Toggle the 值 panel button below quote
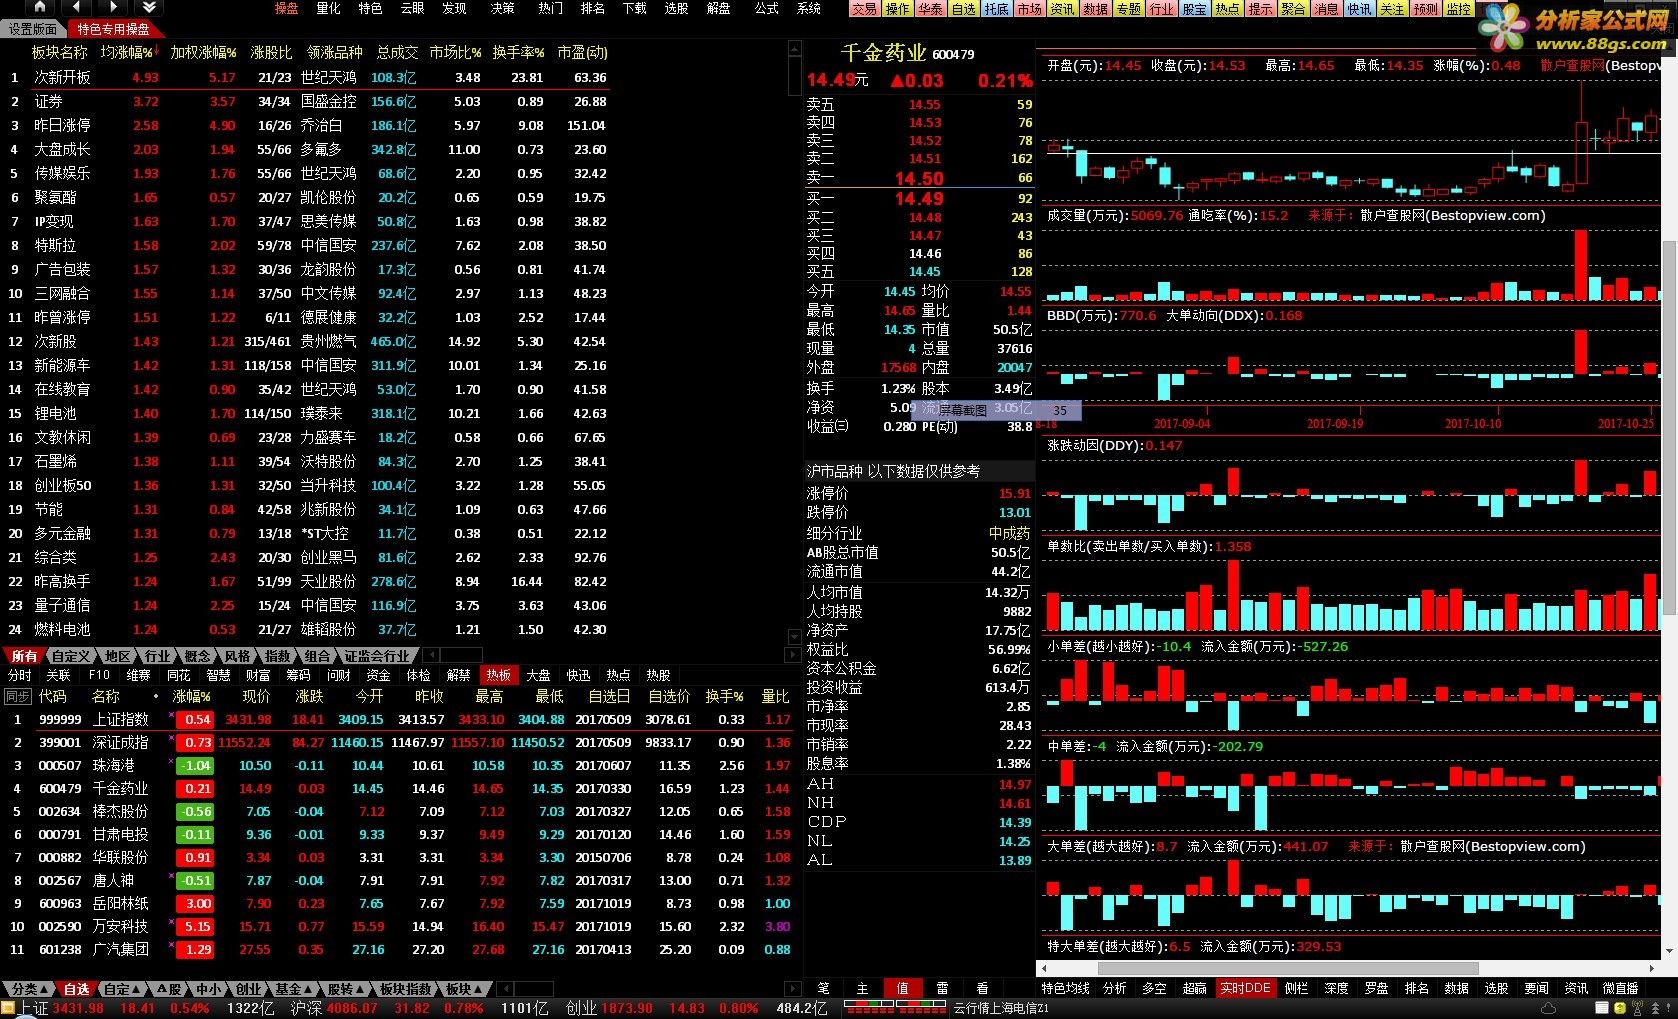 click(x=902, y=988)
